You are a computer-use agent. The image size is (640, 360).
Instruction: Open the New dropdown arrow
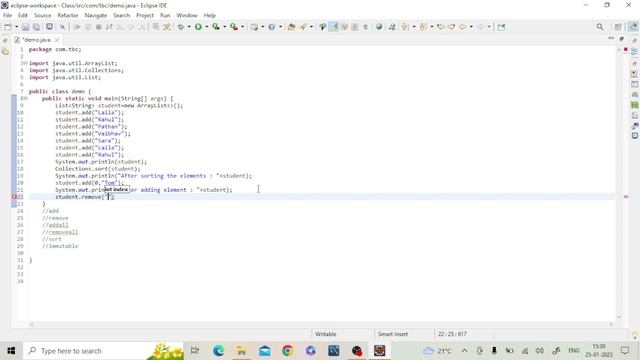(x=16, y=27)
